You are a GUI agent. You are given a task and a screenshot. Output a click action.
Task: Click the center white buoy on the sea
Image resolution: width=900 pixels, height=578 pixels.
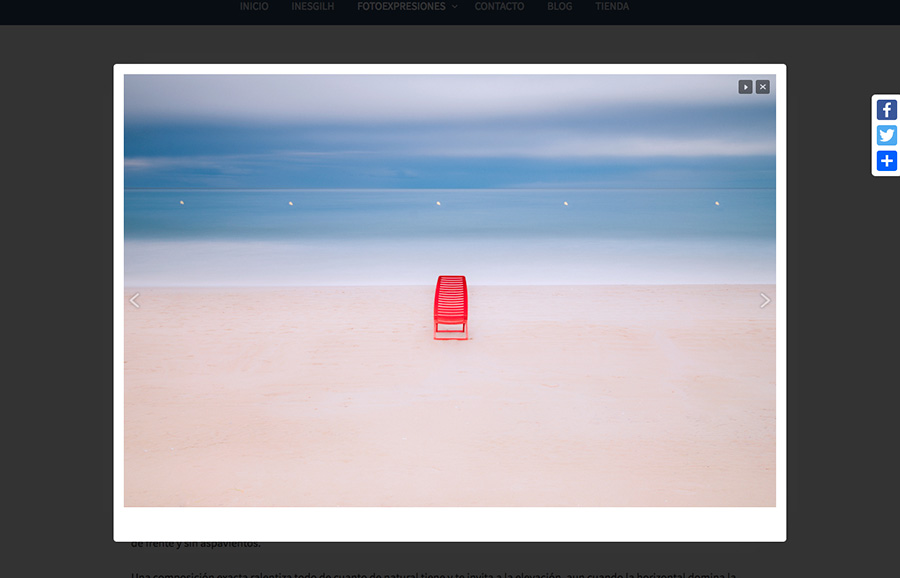pos(439,203)
